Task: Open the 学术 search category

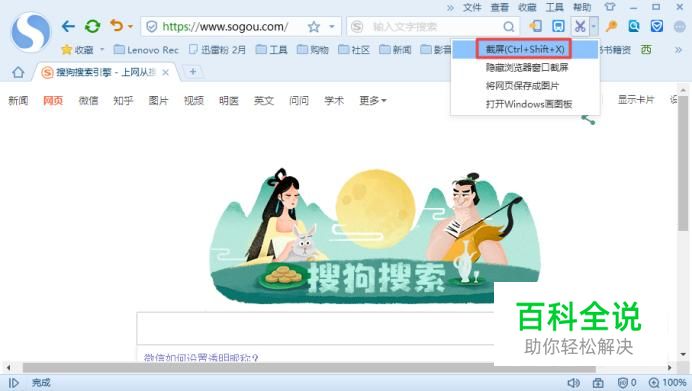Action: point(334,101)
